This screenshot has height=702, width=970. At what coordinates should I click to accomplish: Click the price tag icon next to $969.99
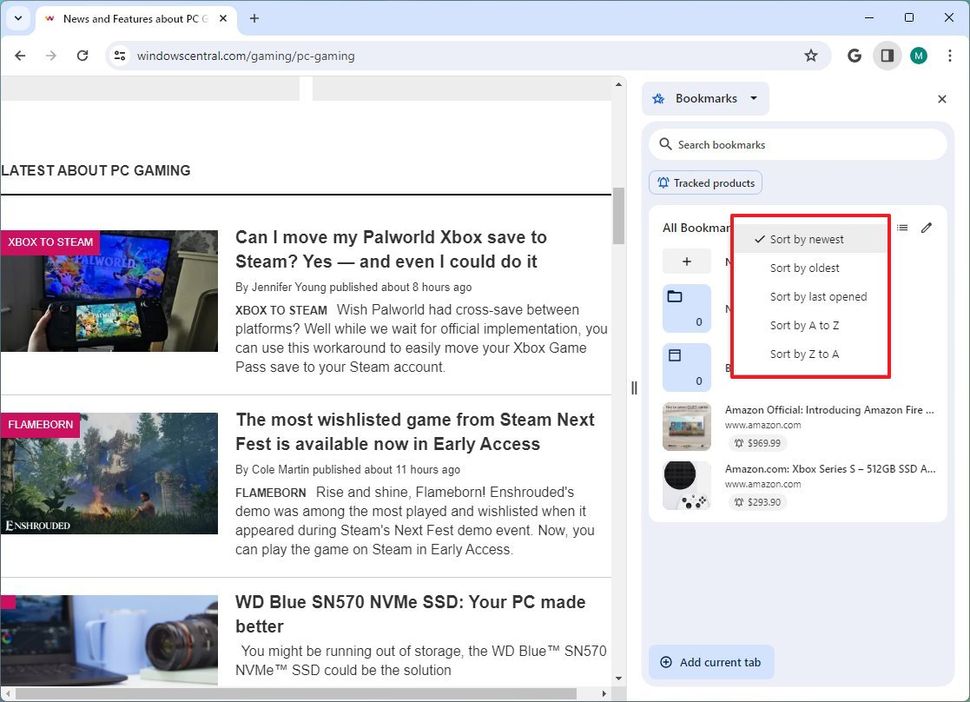739,443
